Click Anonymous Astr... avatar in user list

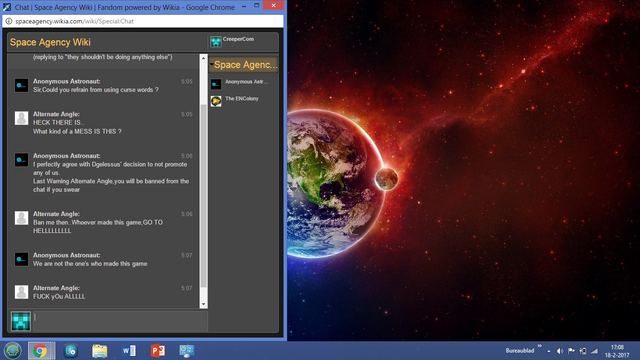click(216, 84)
